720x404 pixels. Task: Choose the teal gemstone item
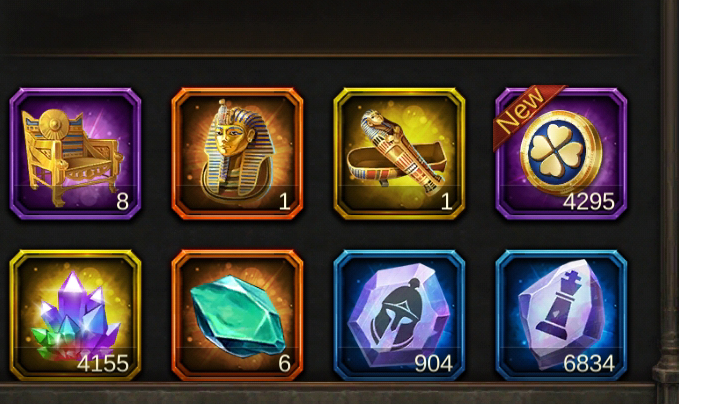(237, 315)
